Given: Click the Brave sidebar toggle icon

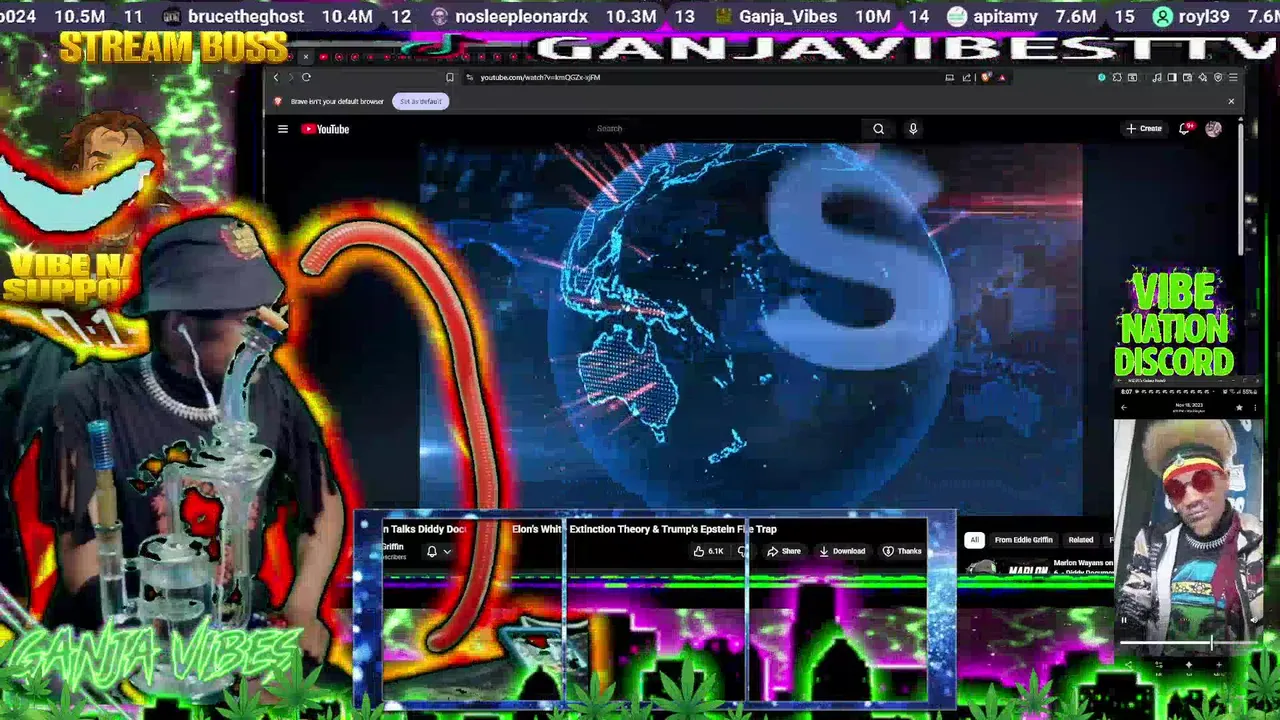Looking at the screenshot, I should [1172, 77].
